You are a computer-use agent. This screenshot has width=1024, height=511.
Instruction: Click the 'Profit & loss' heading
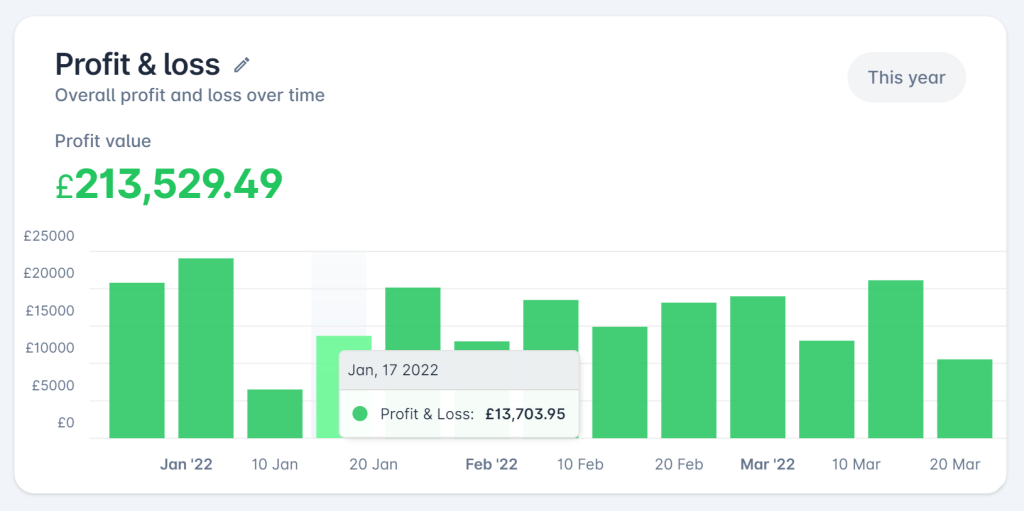(138, 64)
